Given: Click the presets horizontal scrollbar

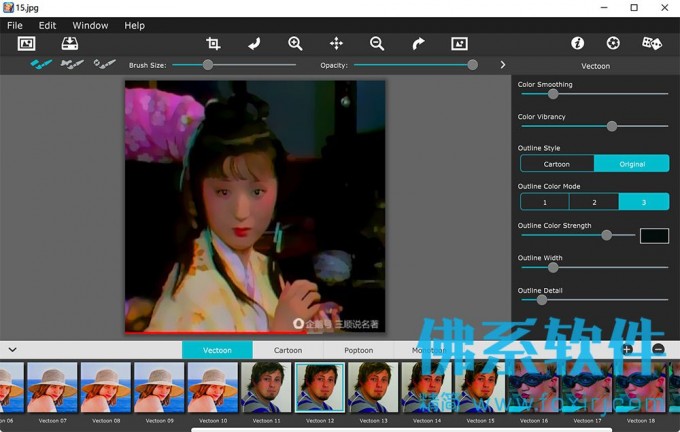Looking at the screenshot, I should [x=402, y=430].
